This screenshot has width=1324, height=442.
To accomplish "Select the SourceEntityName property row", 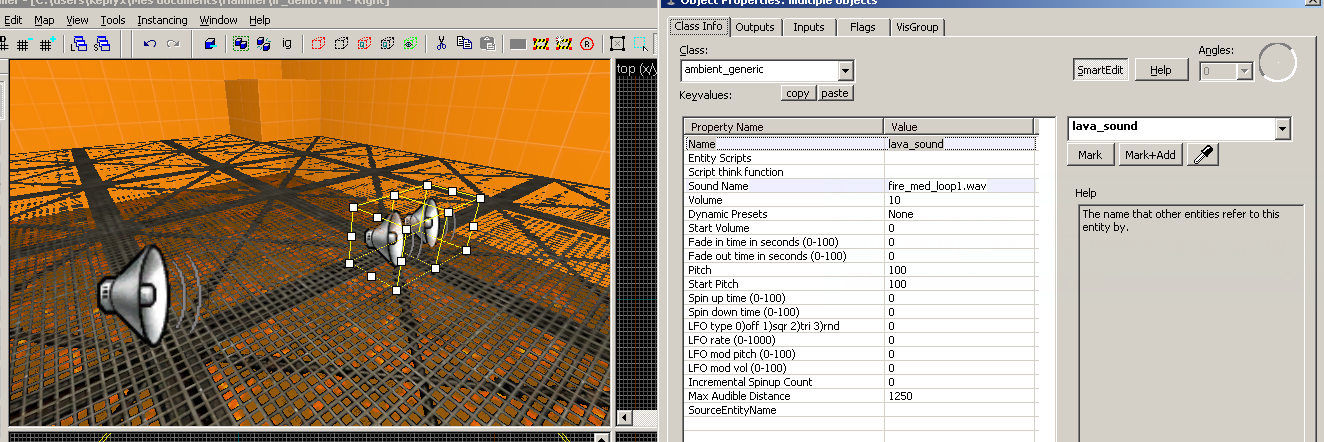I will point(860,410).
